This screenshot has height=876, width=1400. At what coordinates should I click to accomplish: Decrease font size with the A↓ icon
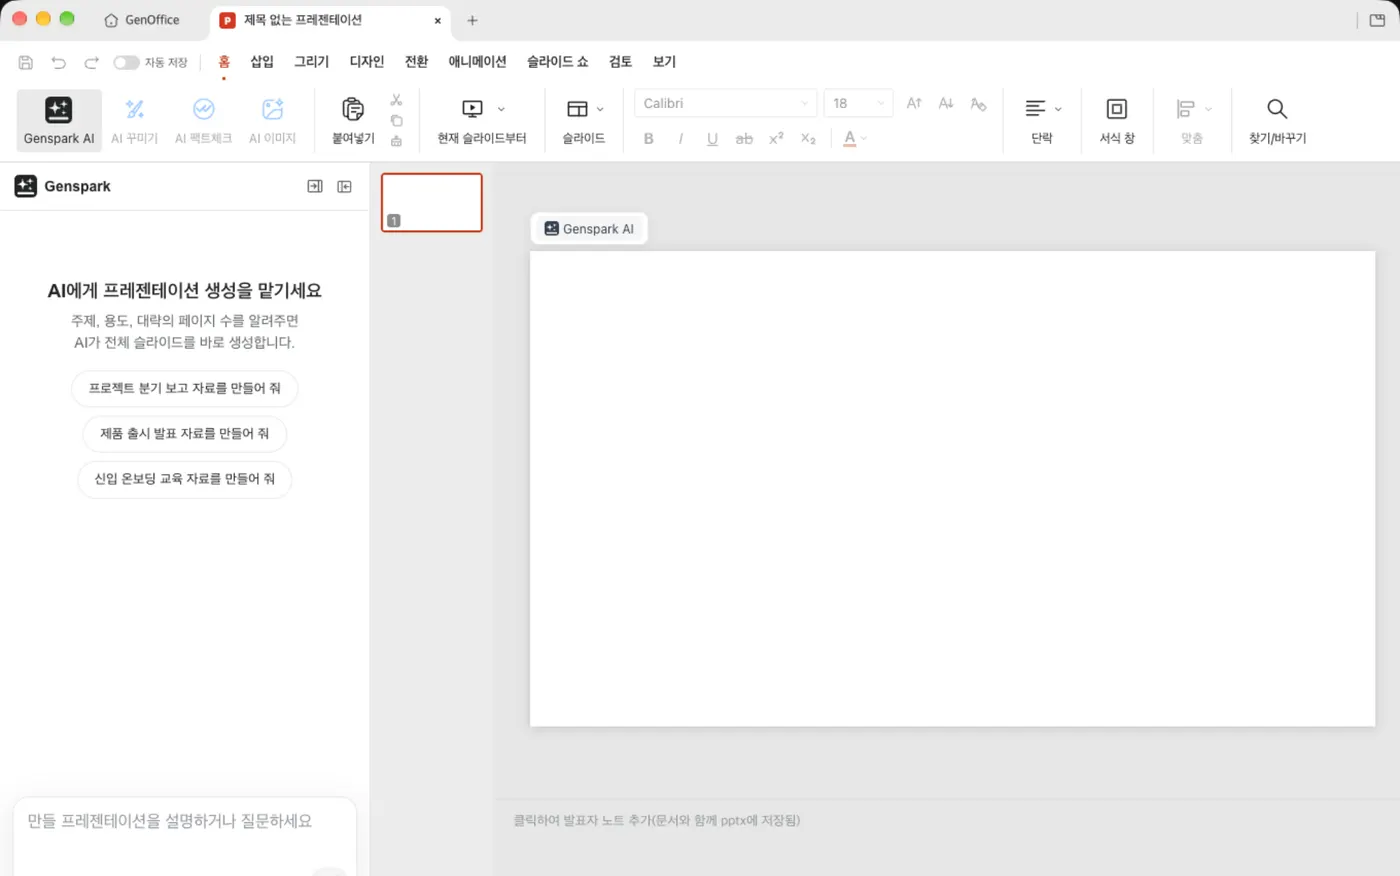coord(946,103)
